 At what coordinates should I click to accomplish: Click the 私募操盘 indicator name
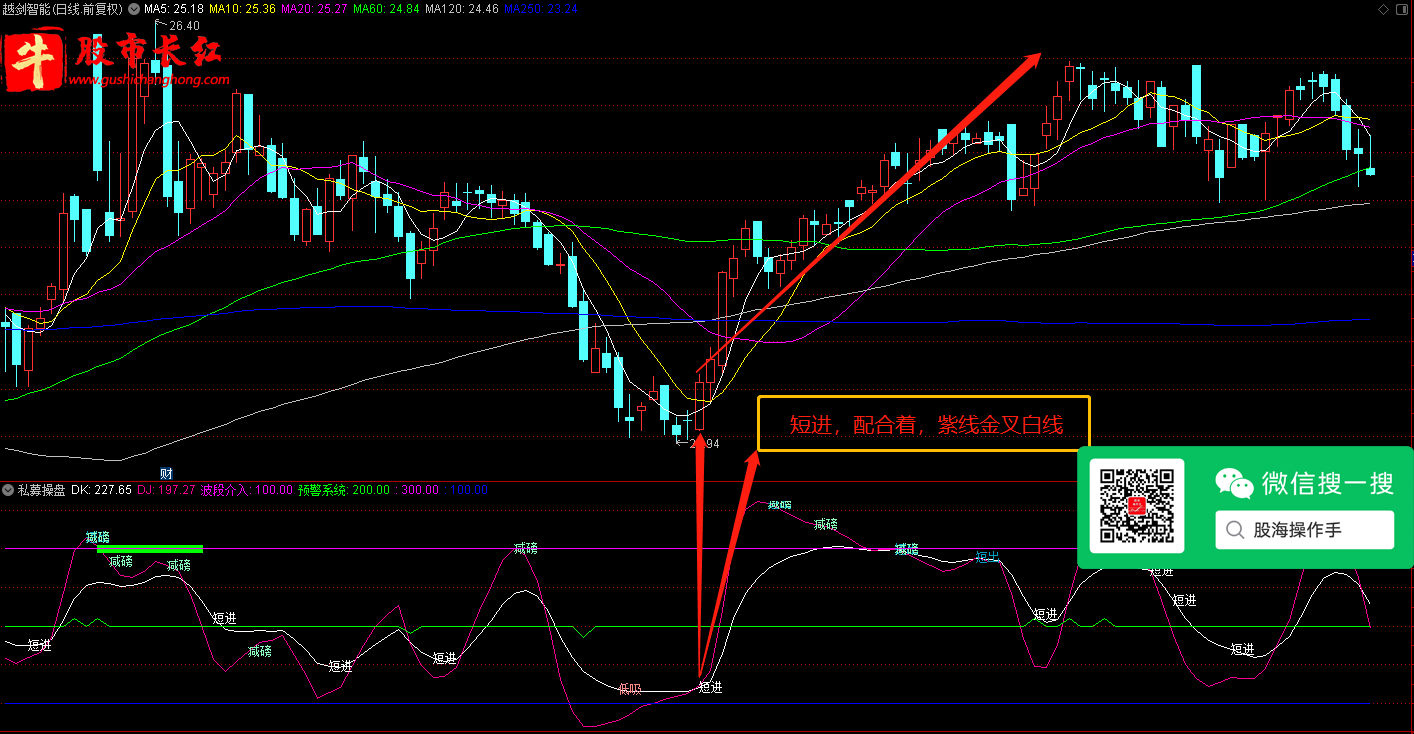tap(42, 490)
